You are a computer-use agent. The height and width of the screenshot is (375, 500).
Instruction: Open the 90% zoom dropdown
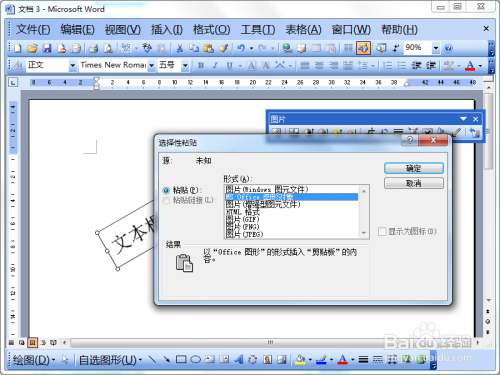[436, 48]
